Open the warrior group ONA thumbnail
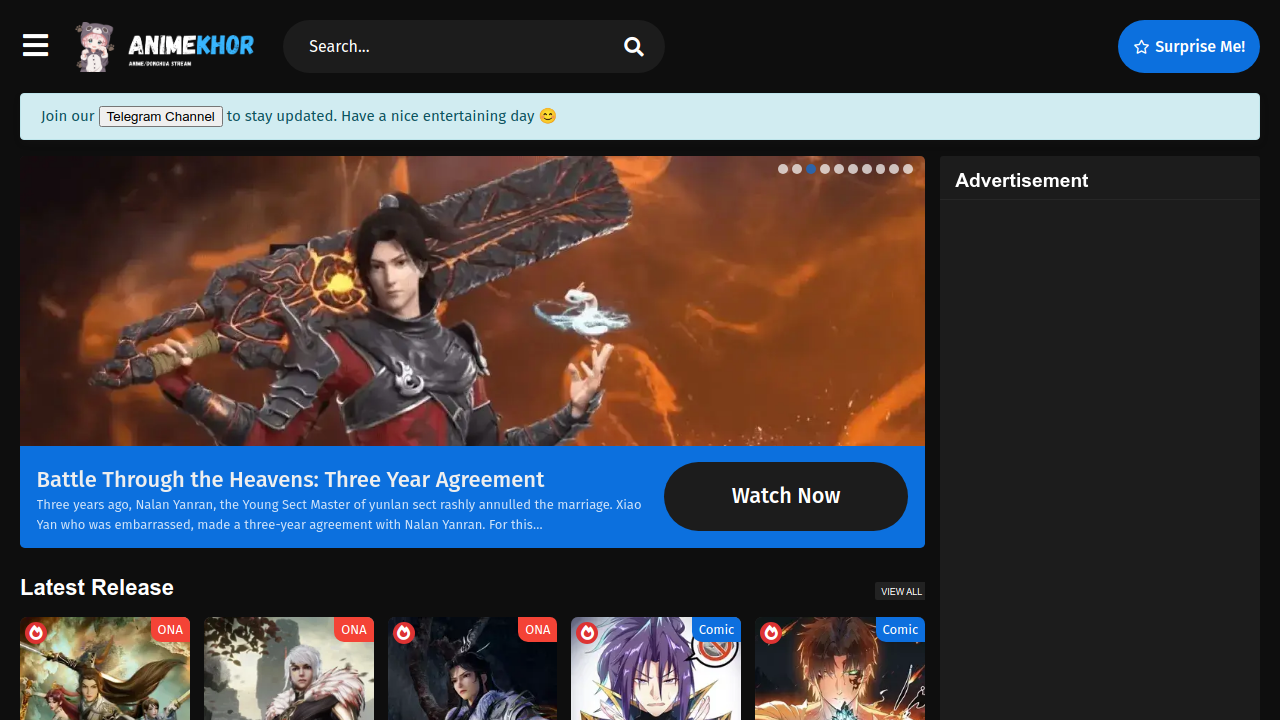Viewport: 1280px width, 720px height. click(105, 669)
